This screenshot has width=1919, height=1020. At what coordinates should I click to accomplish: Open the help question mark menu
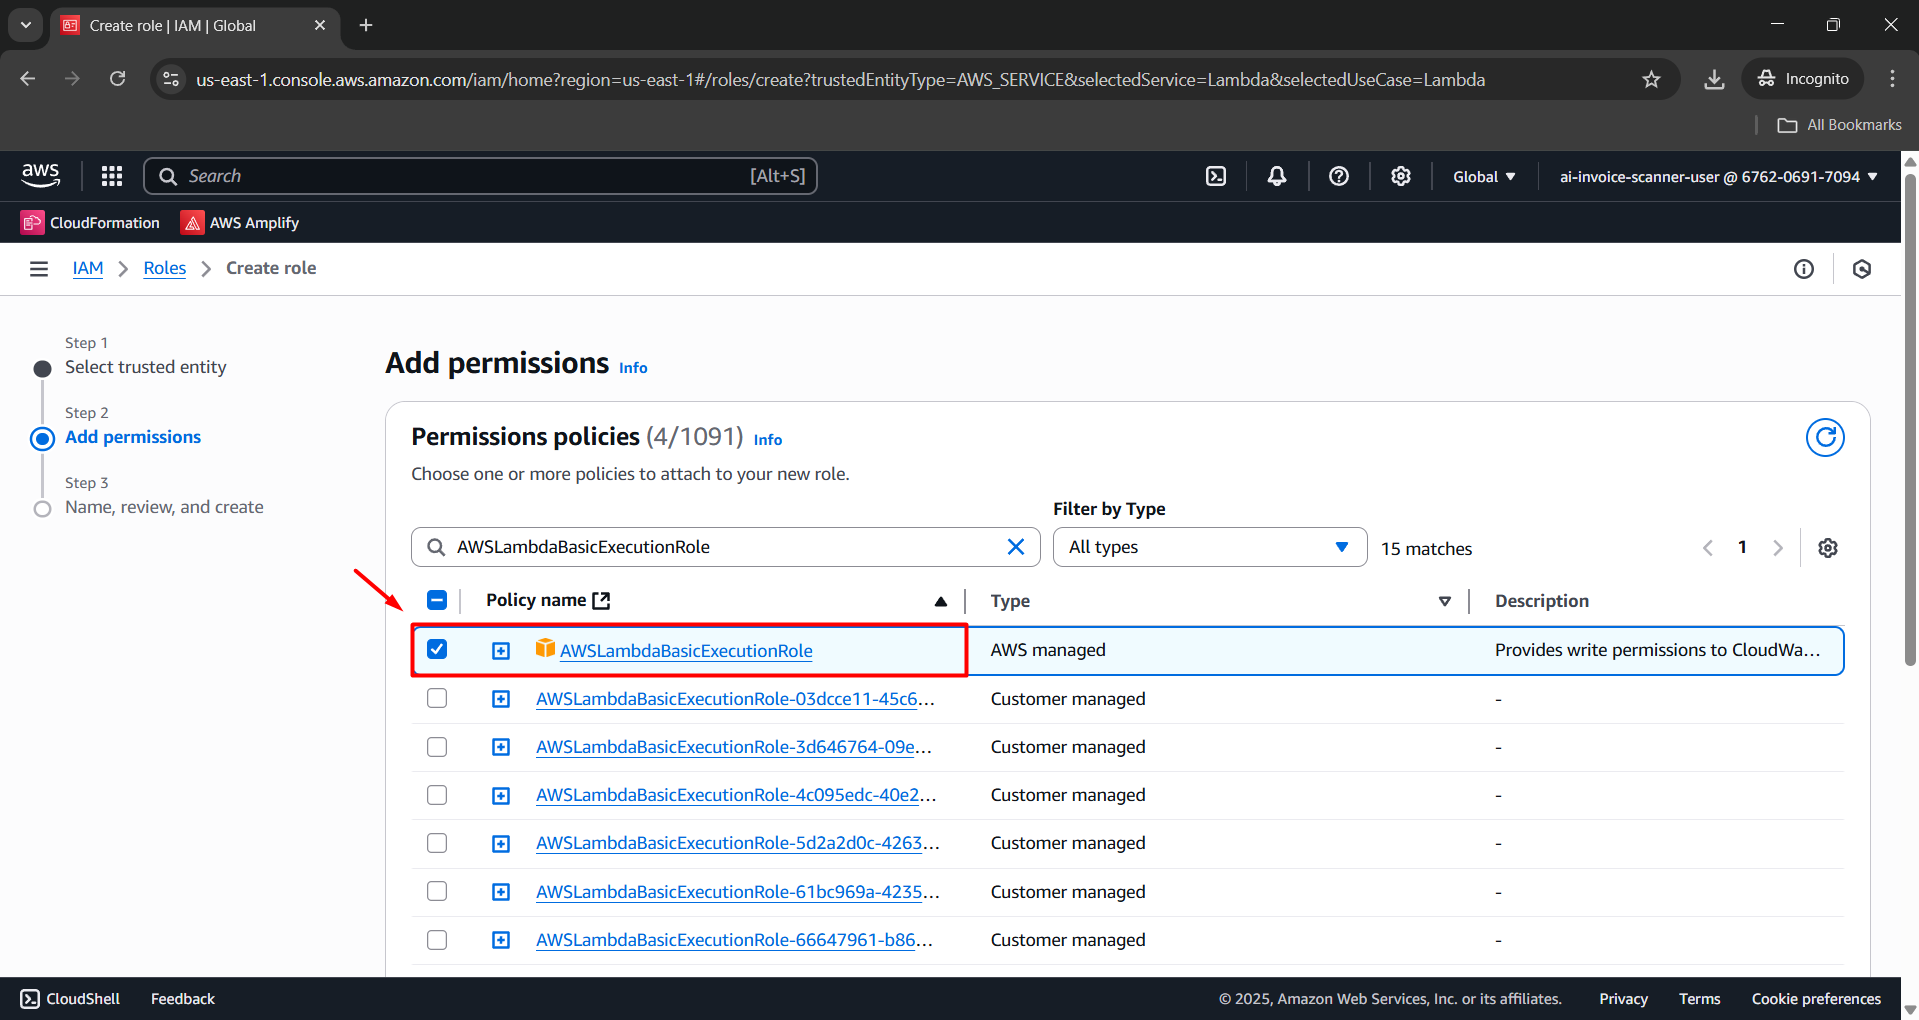coord(1338,177)
